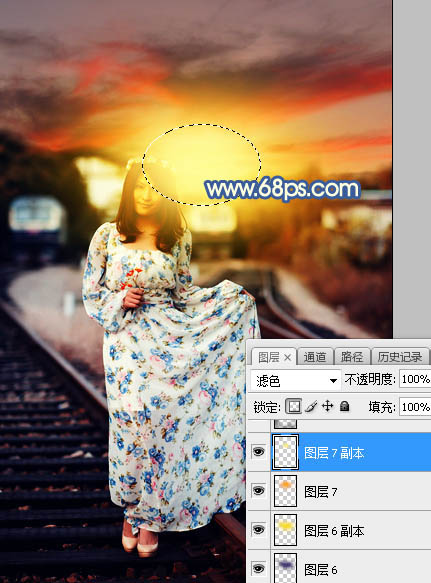The image size is (431, 583).
Task: Click the lock transparent pixels icon
Action: pyautogui.click(x=293, y=406)
